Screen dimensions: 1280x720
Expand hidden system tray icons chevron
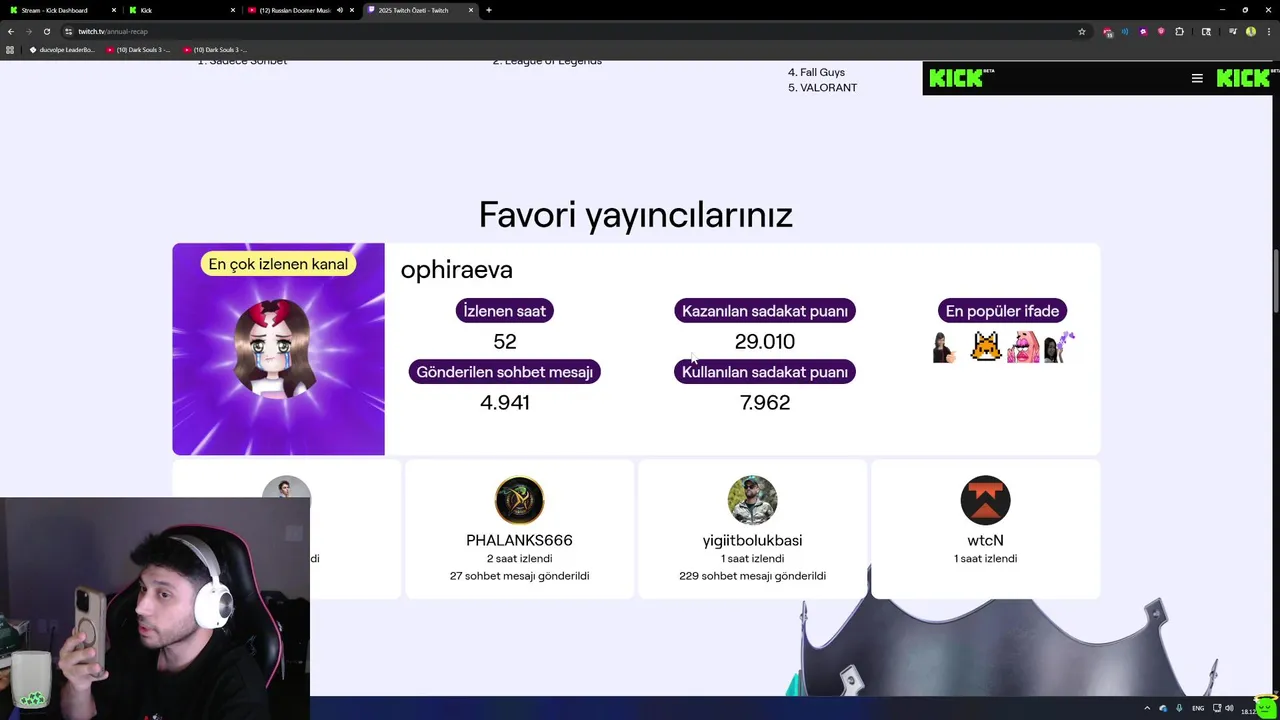tap(1148, 708)
